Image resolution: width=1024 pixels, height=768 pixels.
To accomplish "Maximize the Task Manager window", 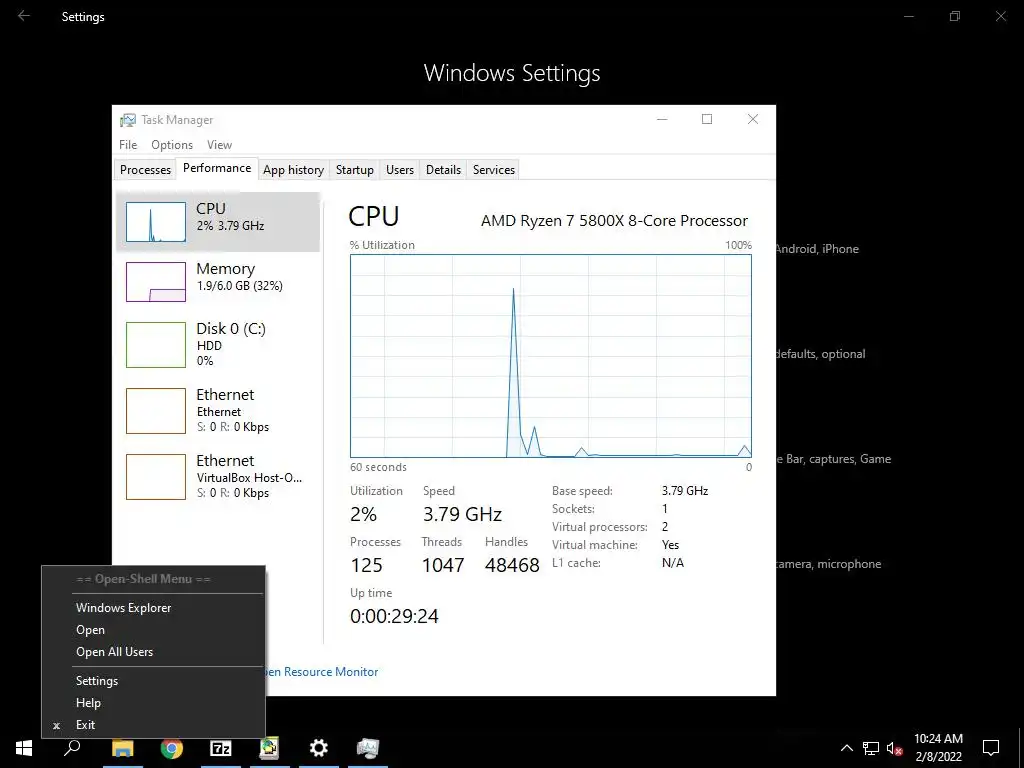I will 707,120.
